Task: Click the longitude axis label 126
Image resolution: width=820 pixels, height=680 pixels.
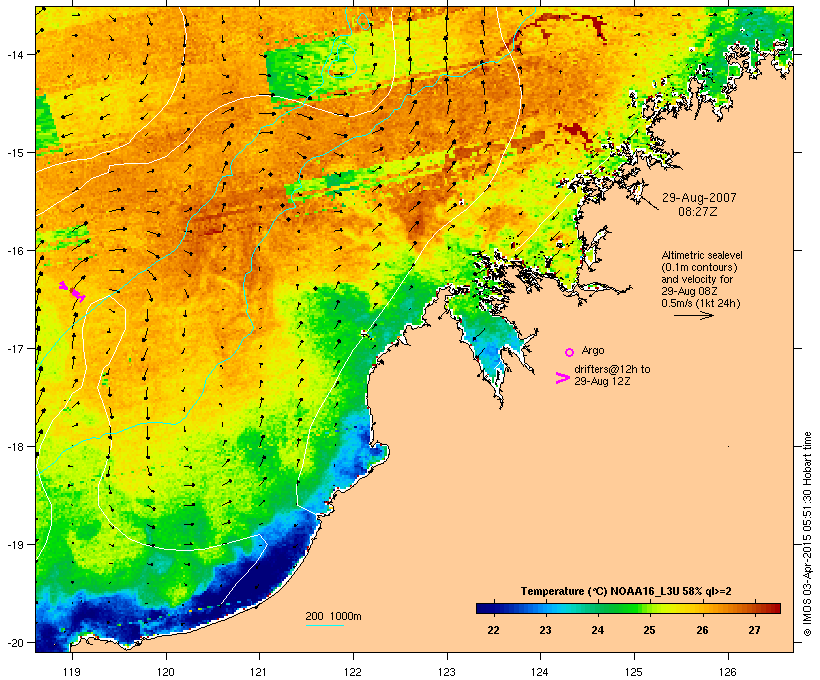Action: pos(728,672)
